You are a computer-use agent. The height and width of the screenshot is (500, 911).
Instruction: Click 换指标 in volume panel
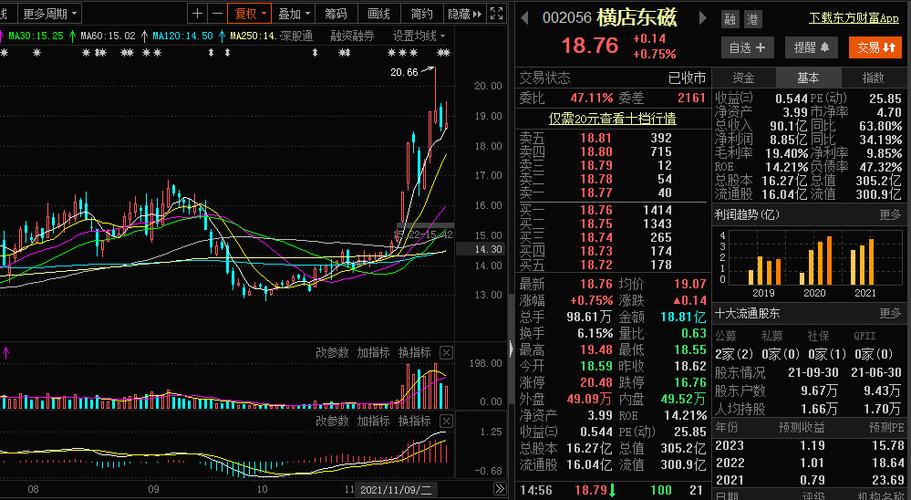tap(414, 352)
